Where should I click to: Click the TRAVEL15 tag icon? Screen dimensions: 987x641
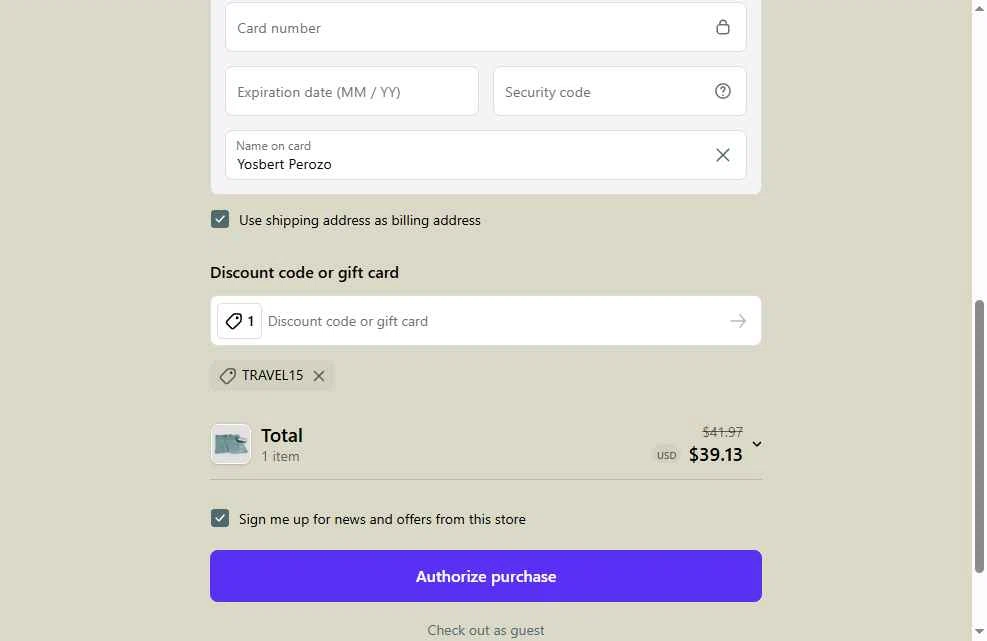[228, 376]
